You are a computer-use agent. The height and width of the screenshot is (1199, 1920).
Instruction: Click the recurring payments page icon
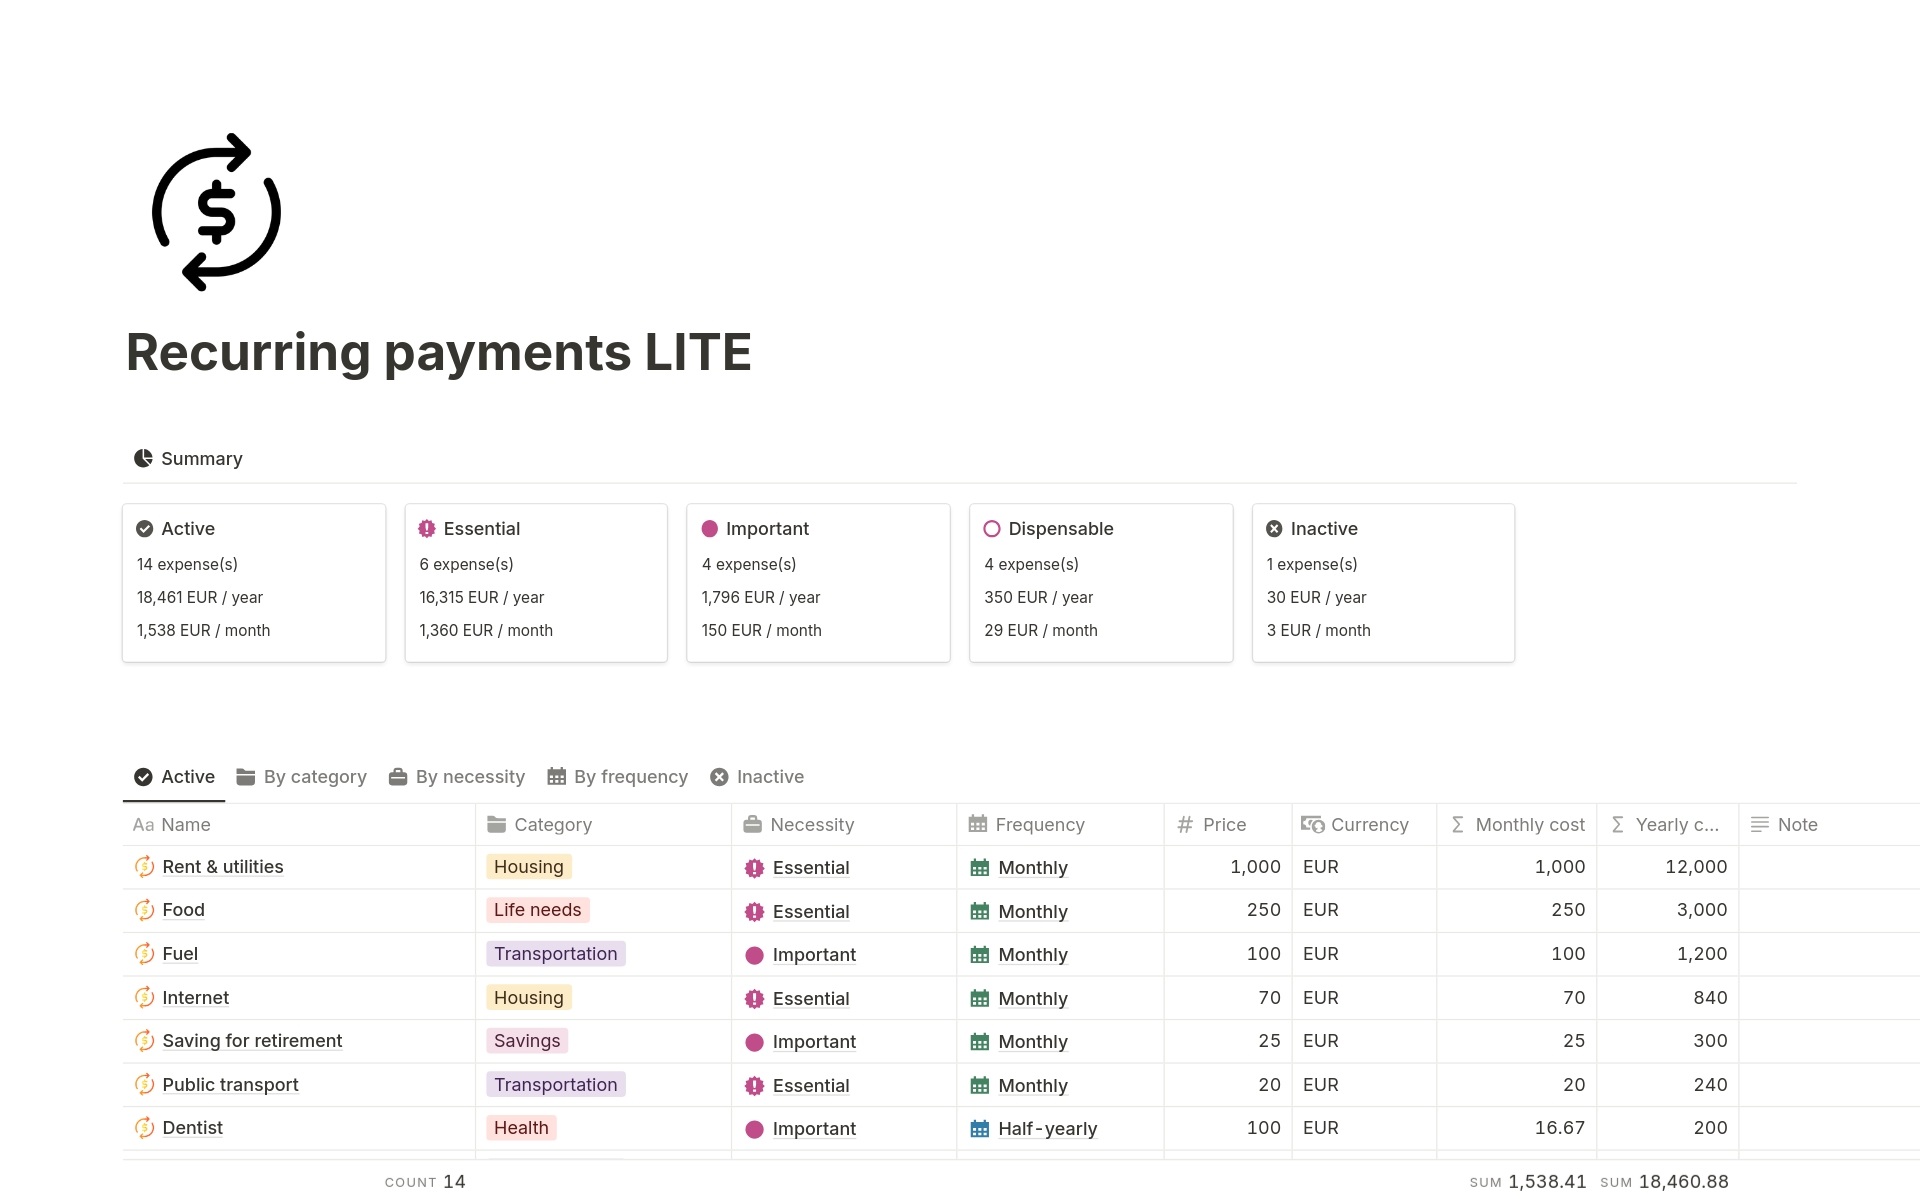[216, 212]
